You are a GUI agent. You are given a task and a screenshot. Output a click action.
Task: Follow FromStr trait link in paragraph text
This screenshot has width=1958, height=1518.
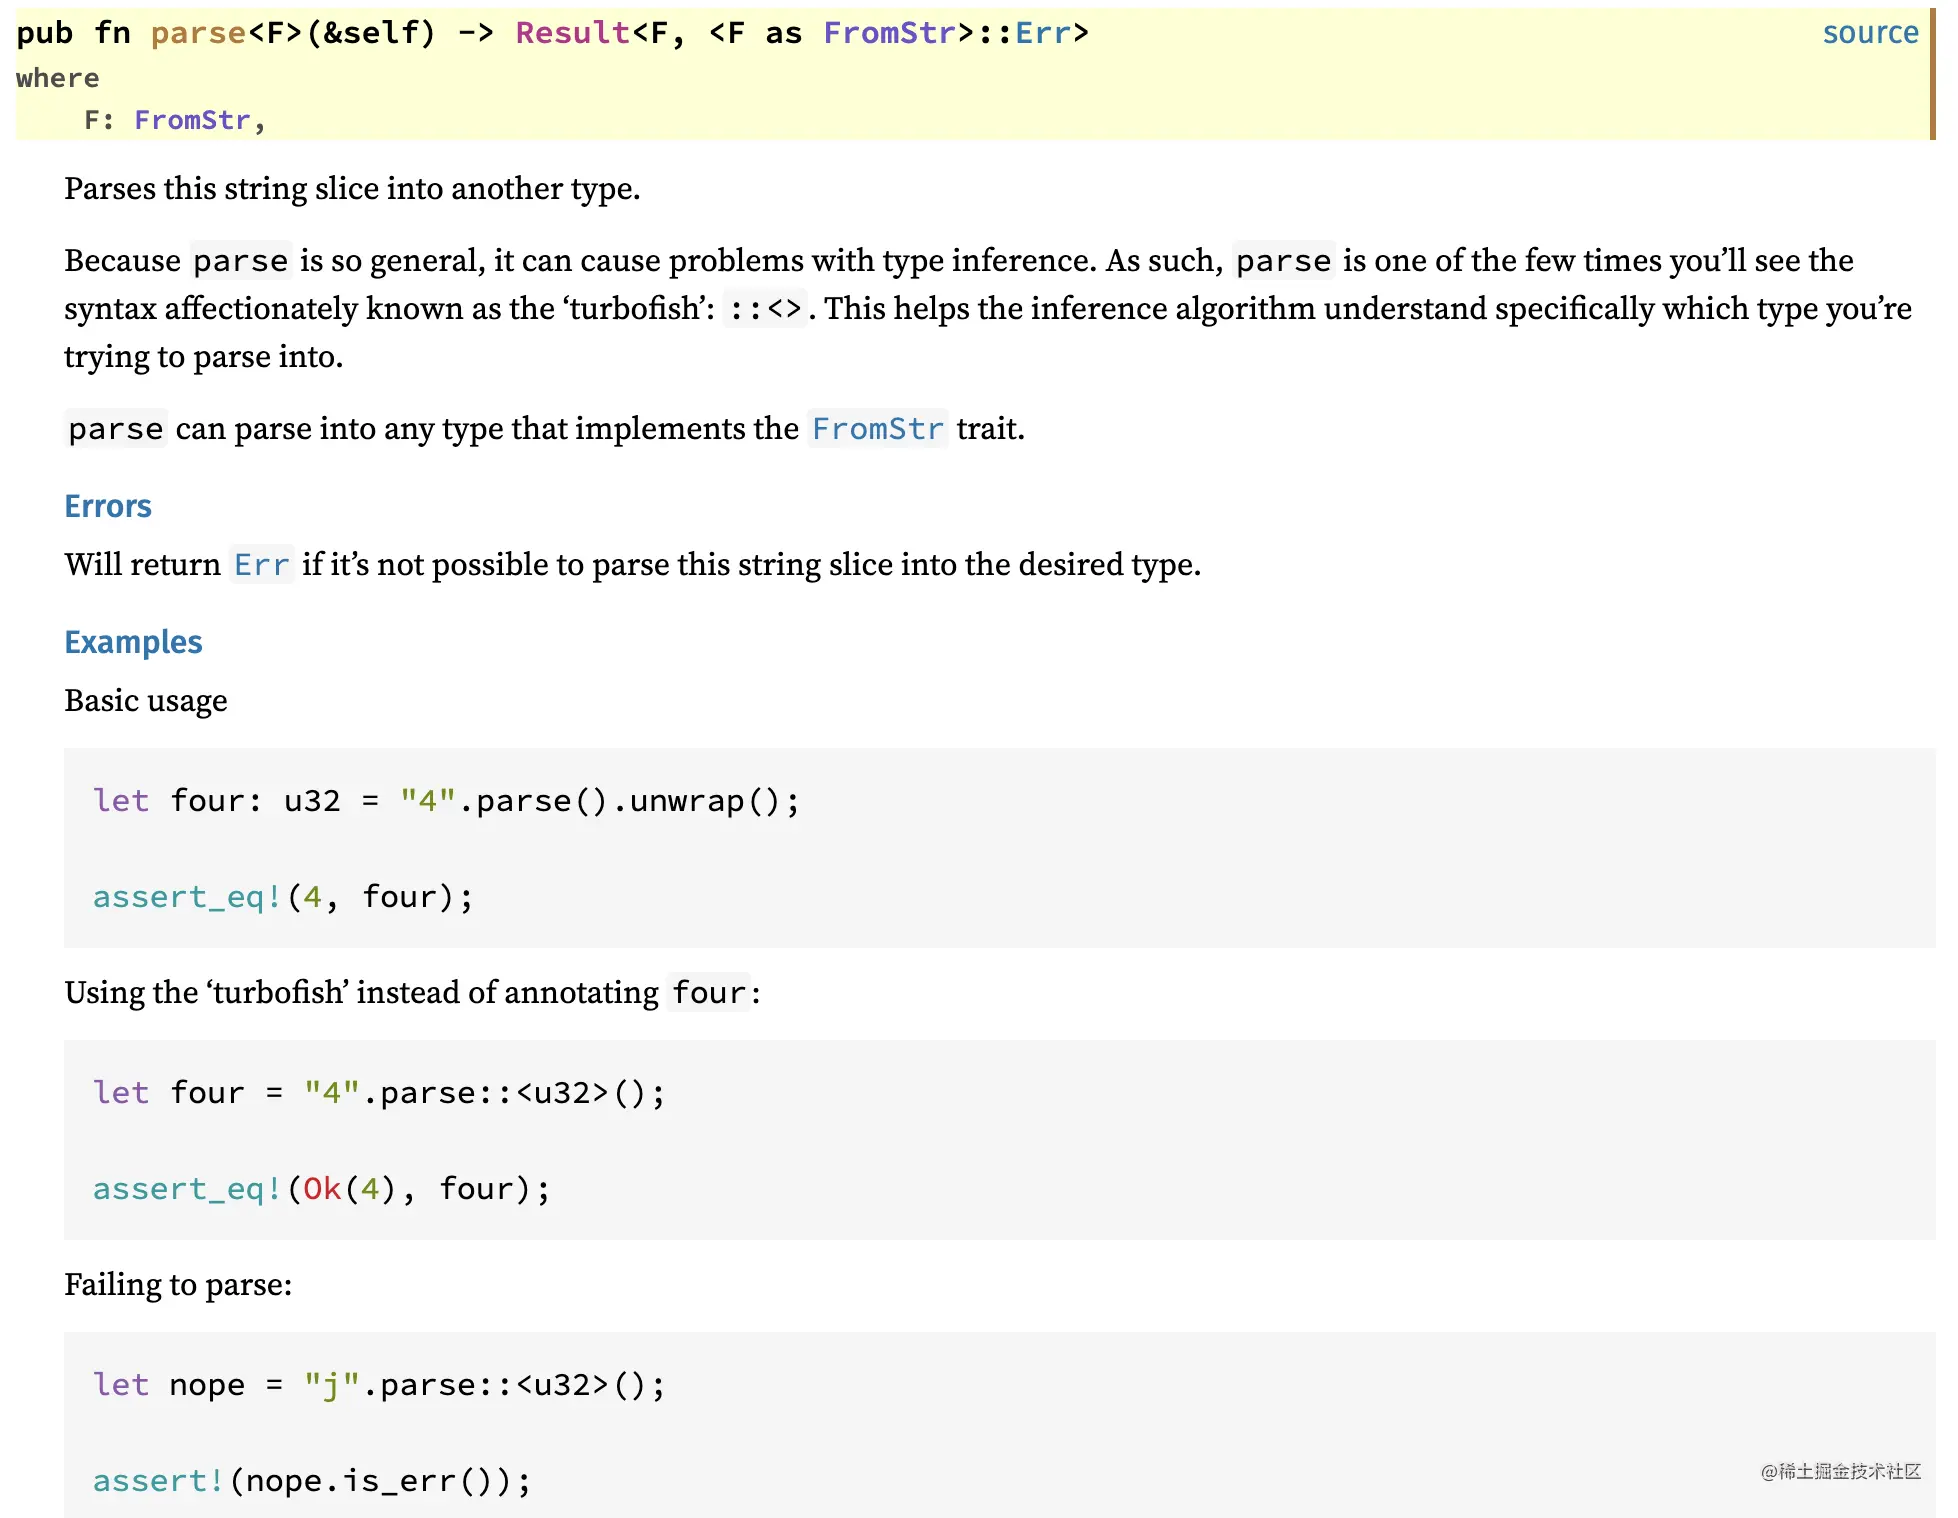877,429
